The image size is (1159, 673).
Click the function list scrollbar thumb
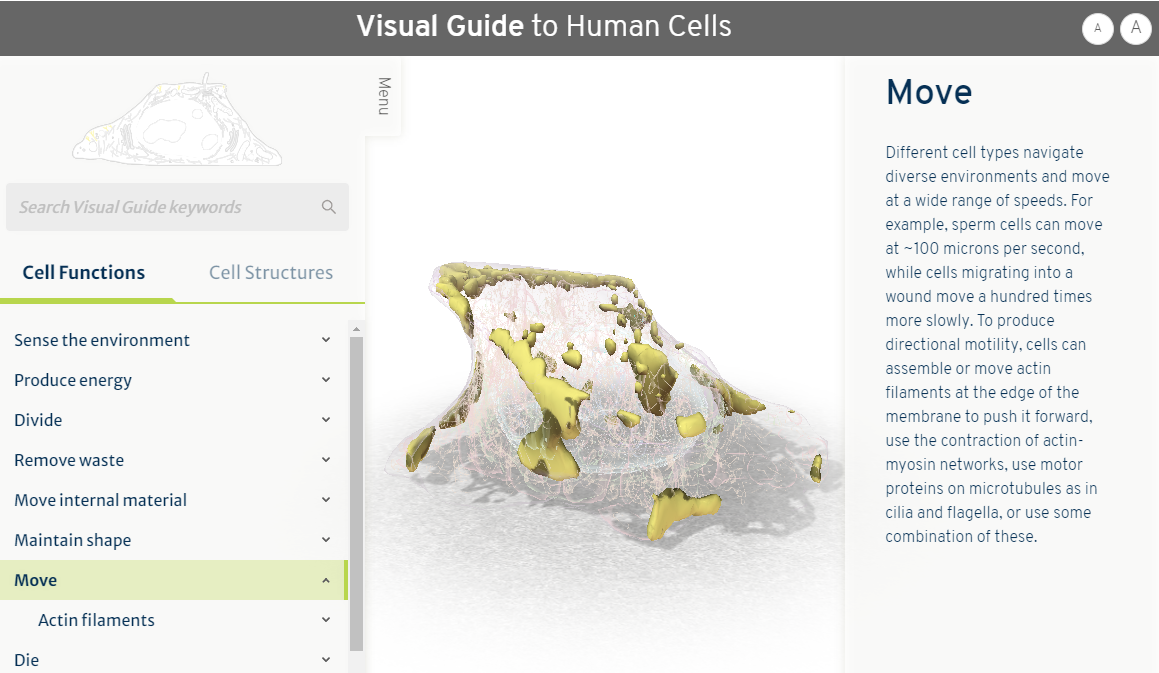coord(356,490)
